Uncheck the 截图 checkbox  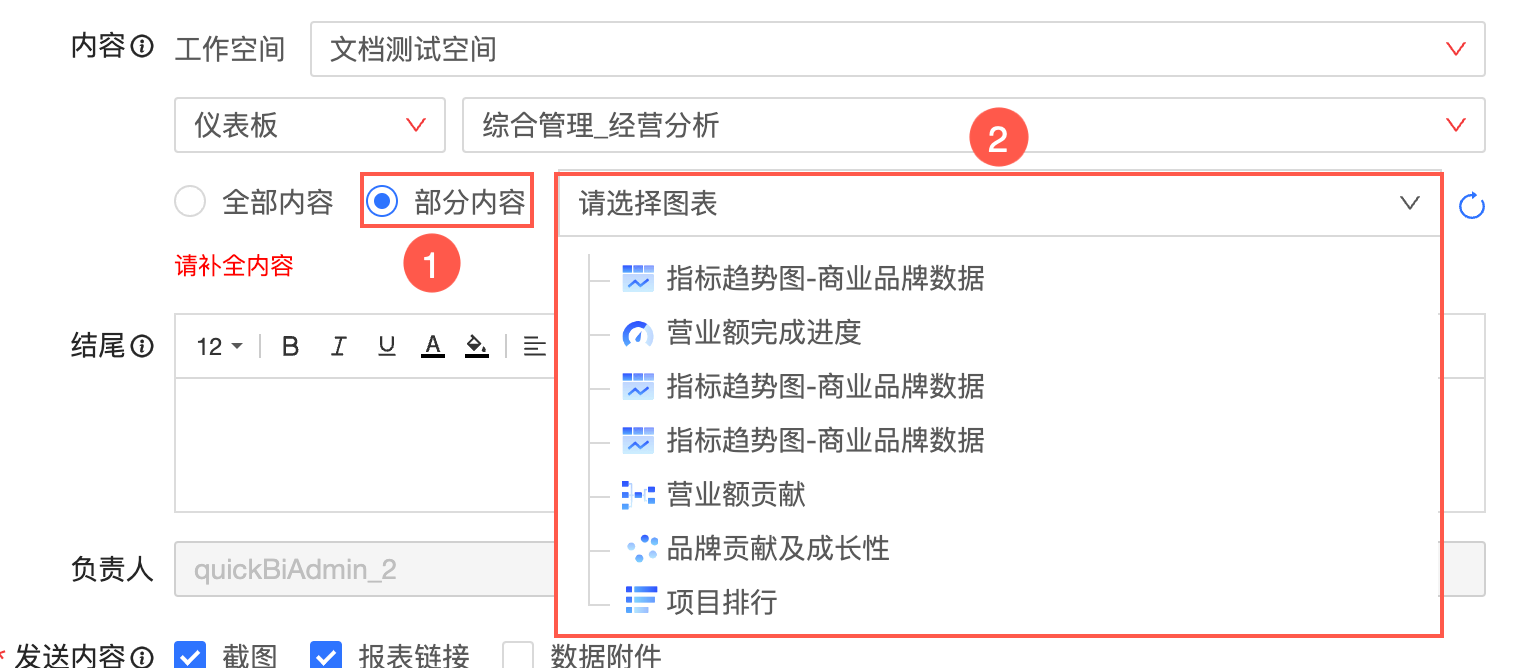pyautogui.click(x=190, y=656)
